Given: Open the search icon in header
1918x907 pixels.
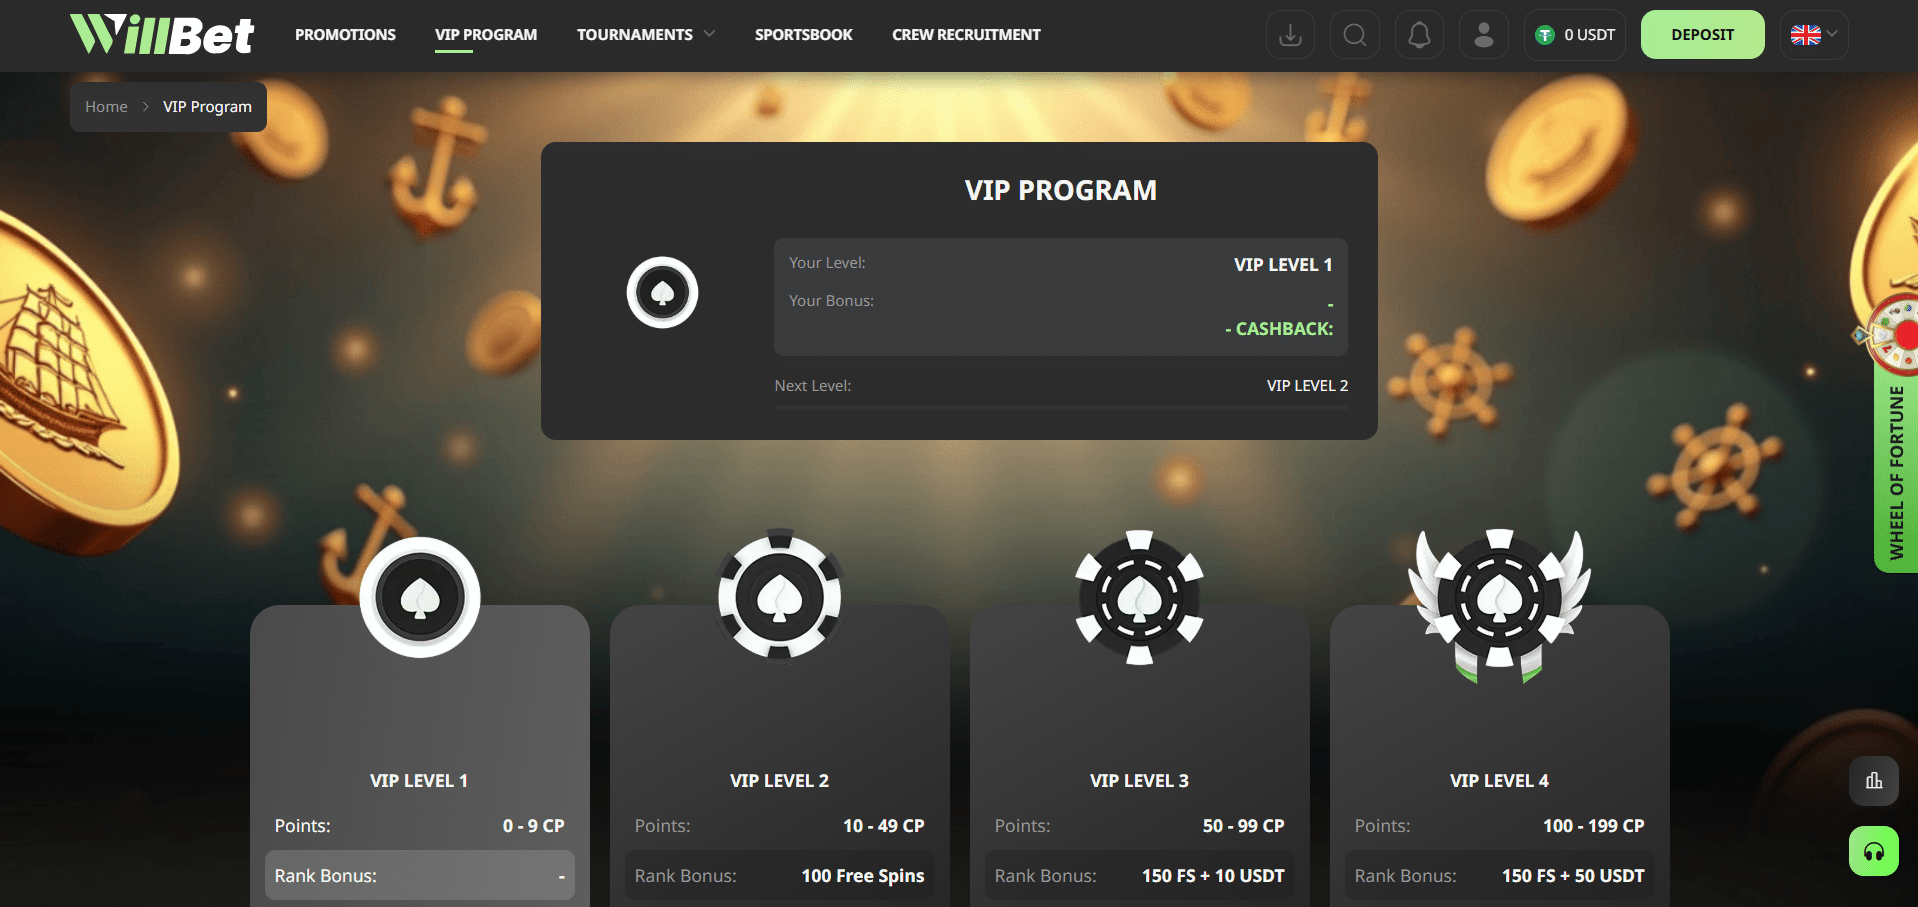Looking at the screenshot, I should [1355, 35].
